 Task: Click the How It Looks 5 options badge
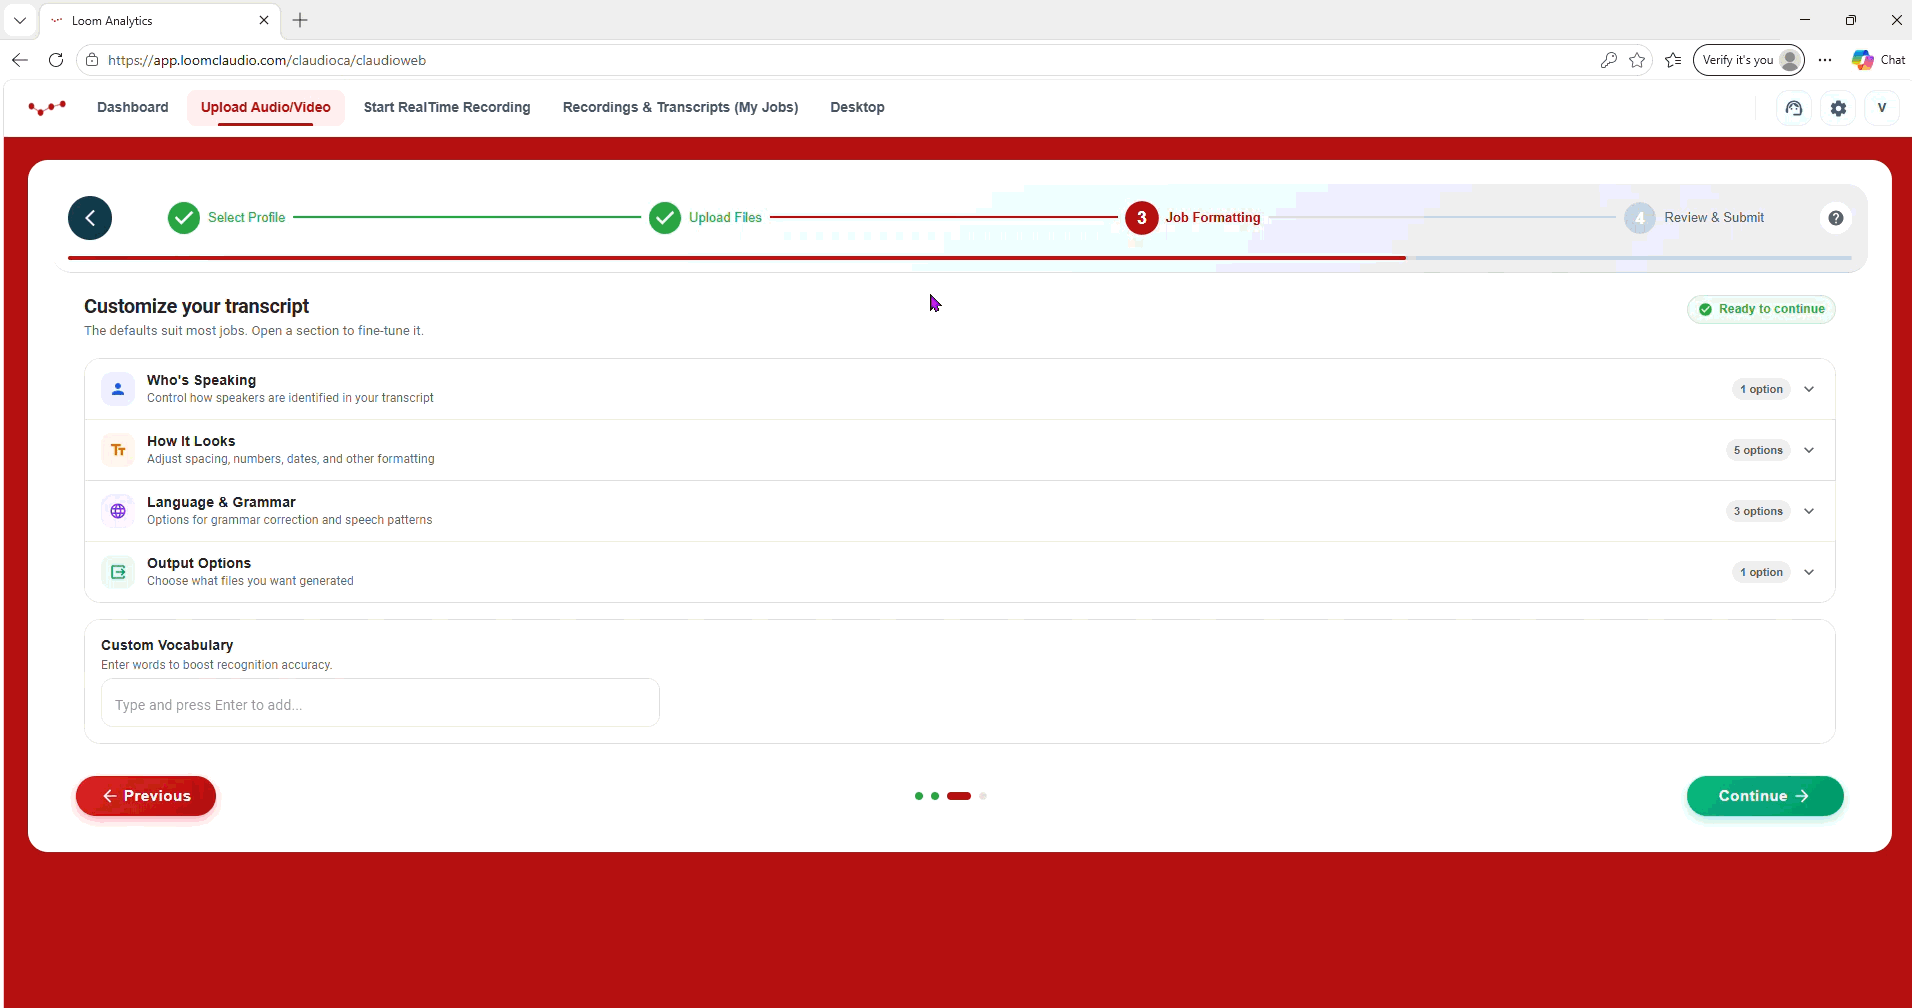(x=1758, y=450)
